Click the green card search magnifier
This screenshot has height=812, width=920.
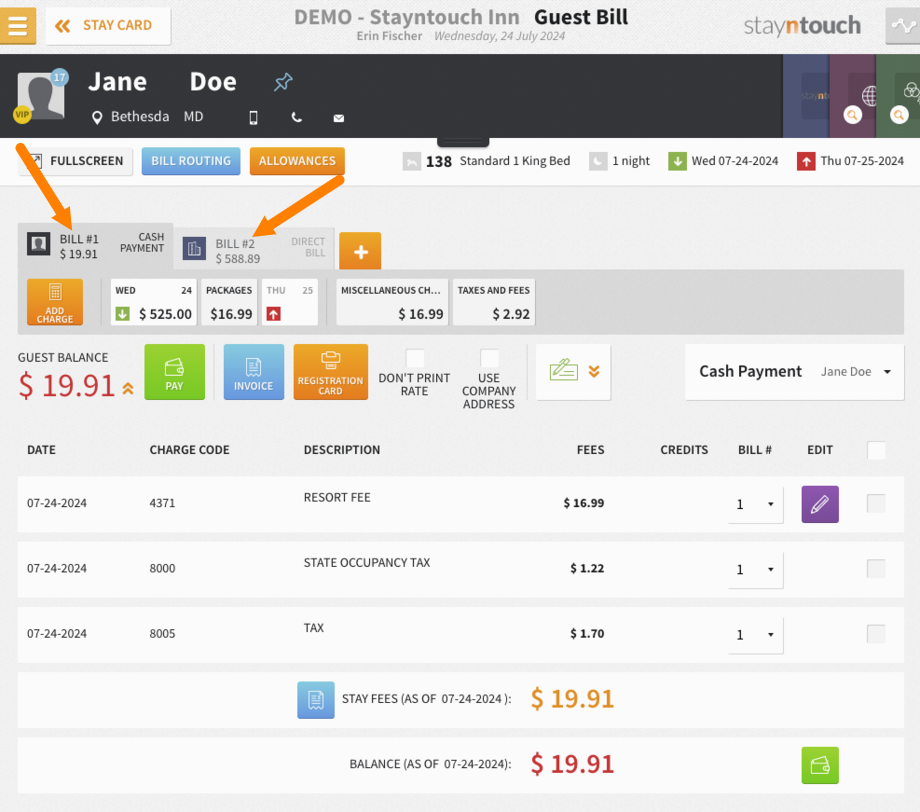tap(899, 115)
